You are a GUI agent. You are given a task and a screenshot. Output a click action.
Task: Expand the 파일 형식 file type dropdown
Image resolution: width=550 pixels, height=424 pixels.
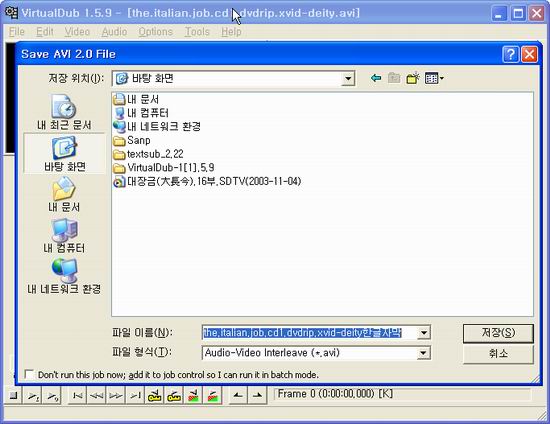[423, 353]
